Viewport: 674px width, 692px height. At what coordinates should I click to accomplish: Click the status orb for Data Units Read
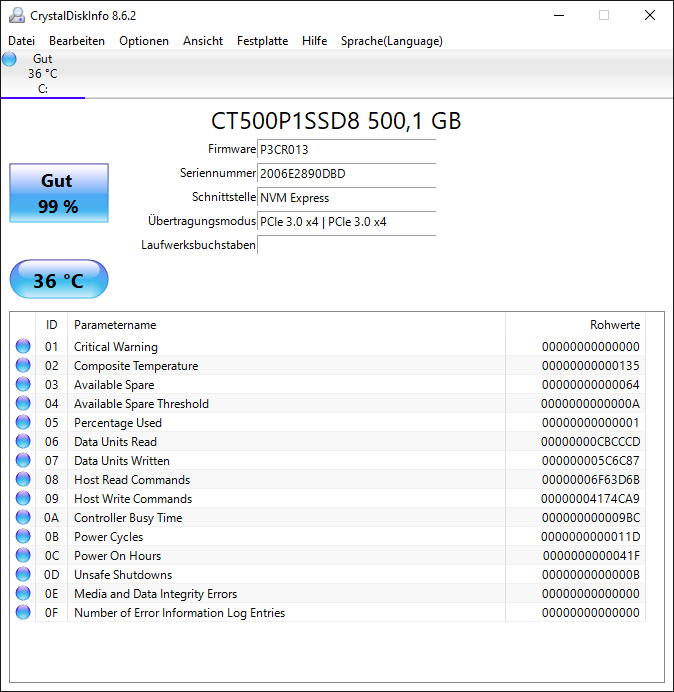23,441
